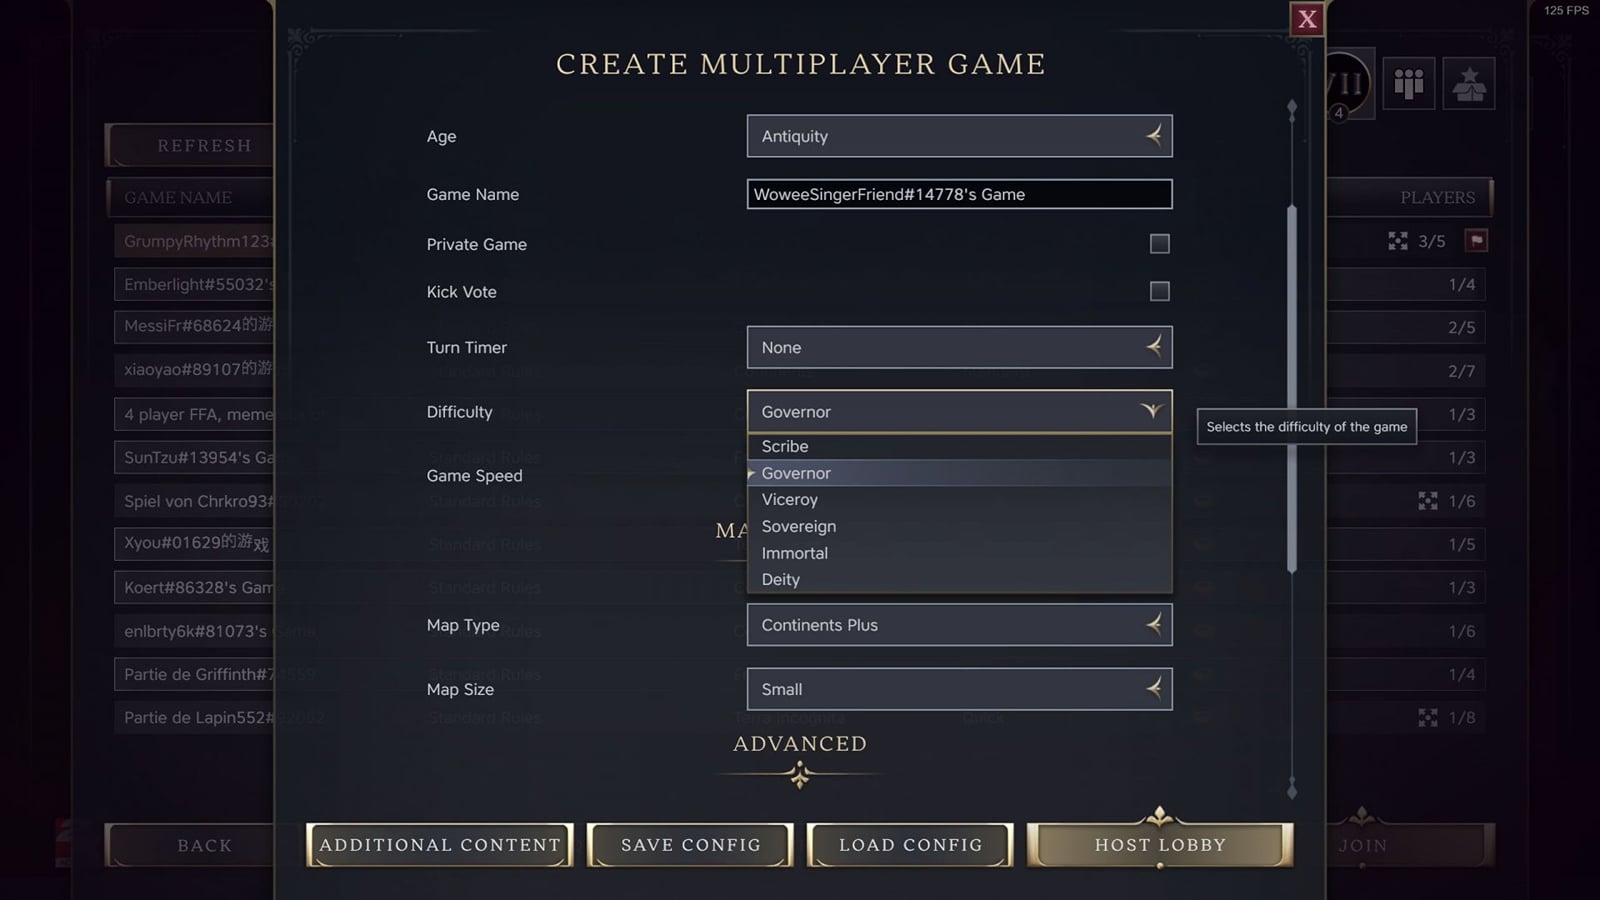Image resolution: width=1600 pixels, height=900 pixels.
Task: Sort by Players column header
Action: [x=1409, y=197]
